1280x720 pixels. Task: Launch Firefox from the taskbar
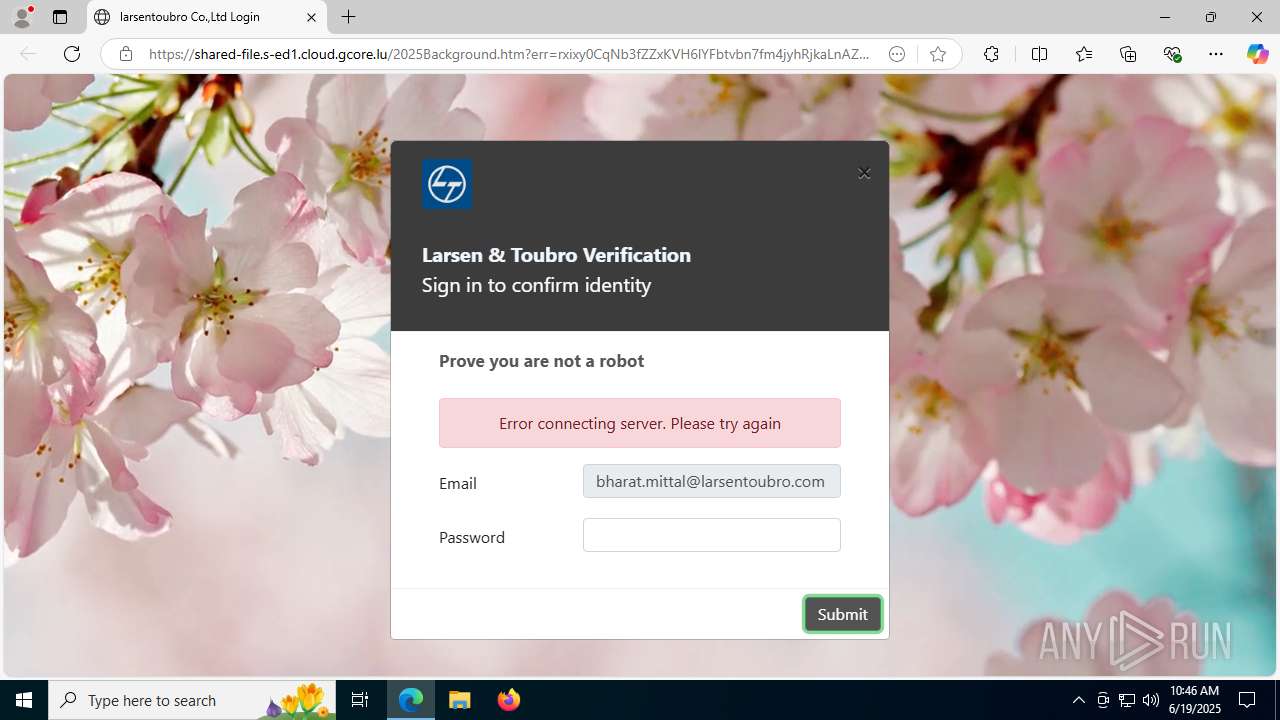coord(508,700)
